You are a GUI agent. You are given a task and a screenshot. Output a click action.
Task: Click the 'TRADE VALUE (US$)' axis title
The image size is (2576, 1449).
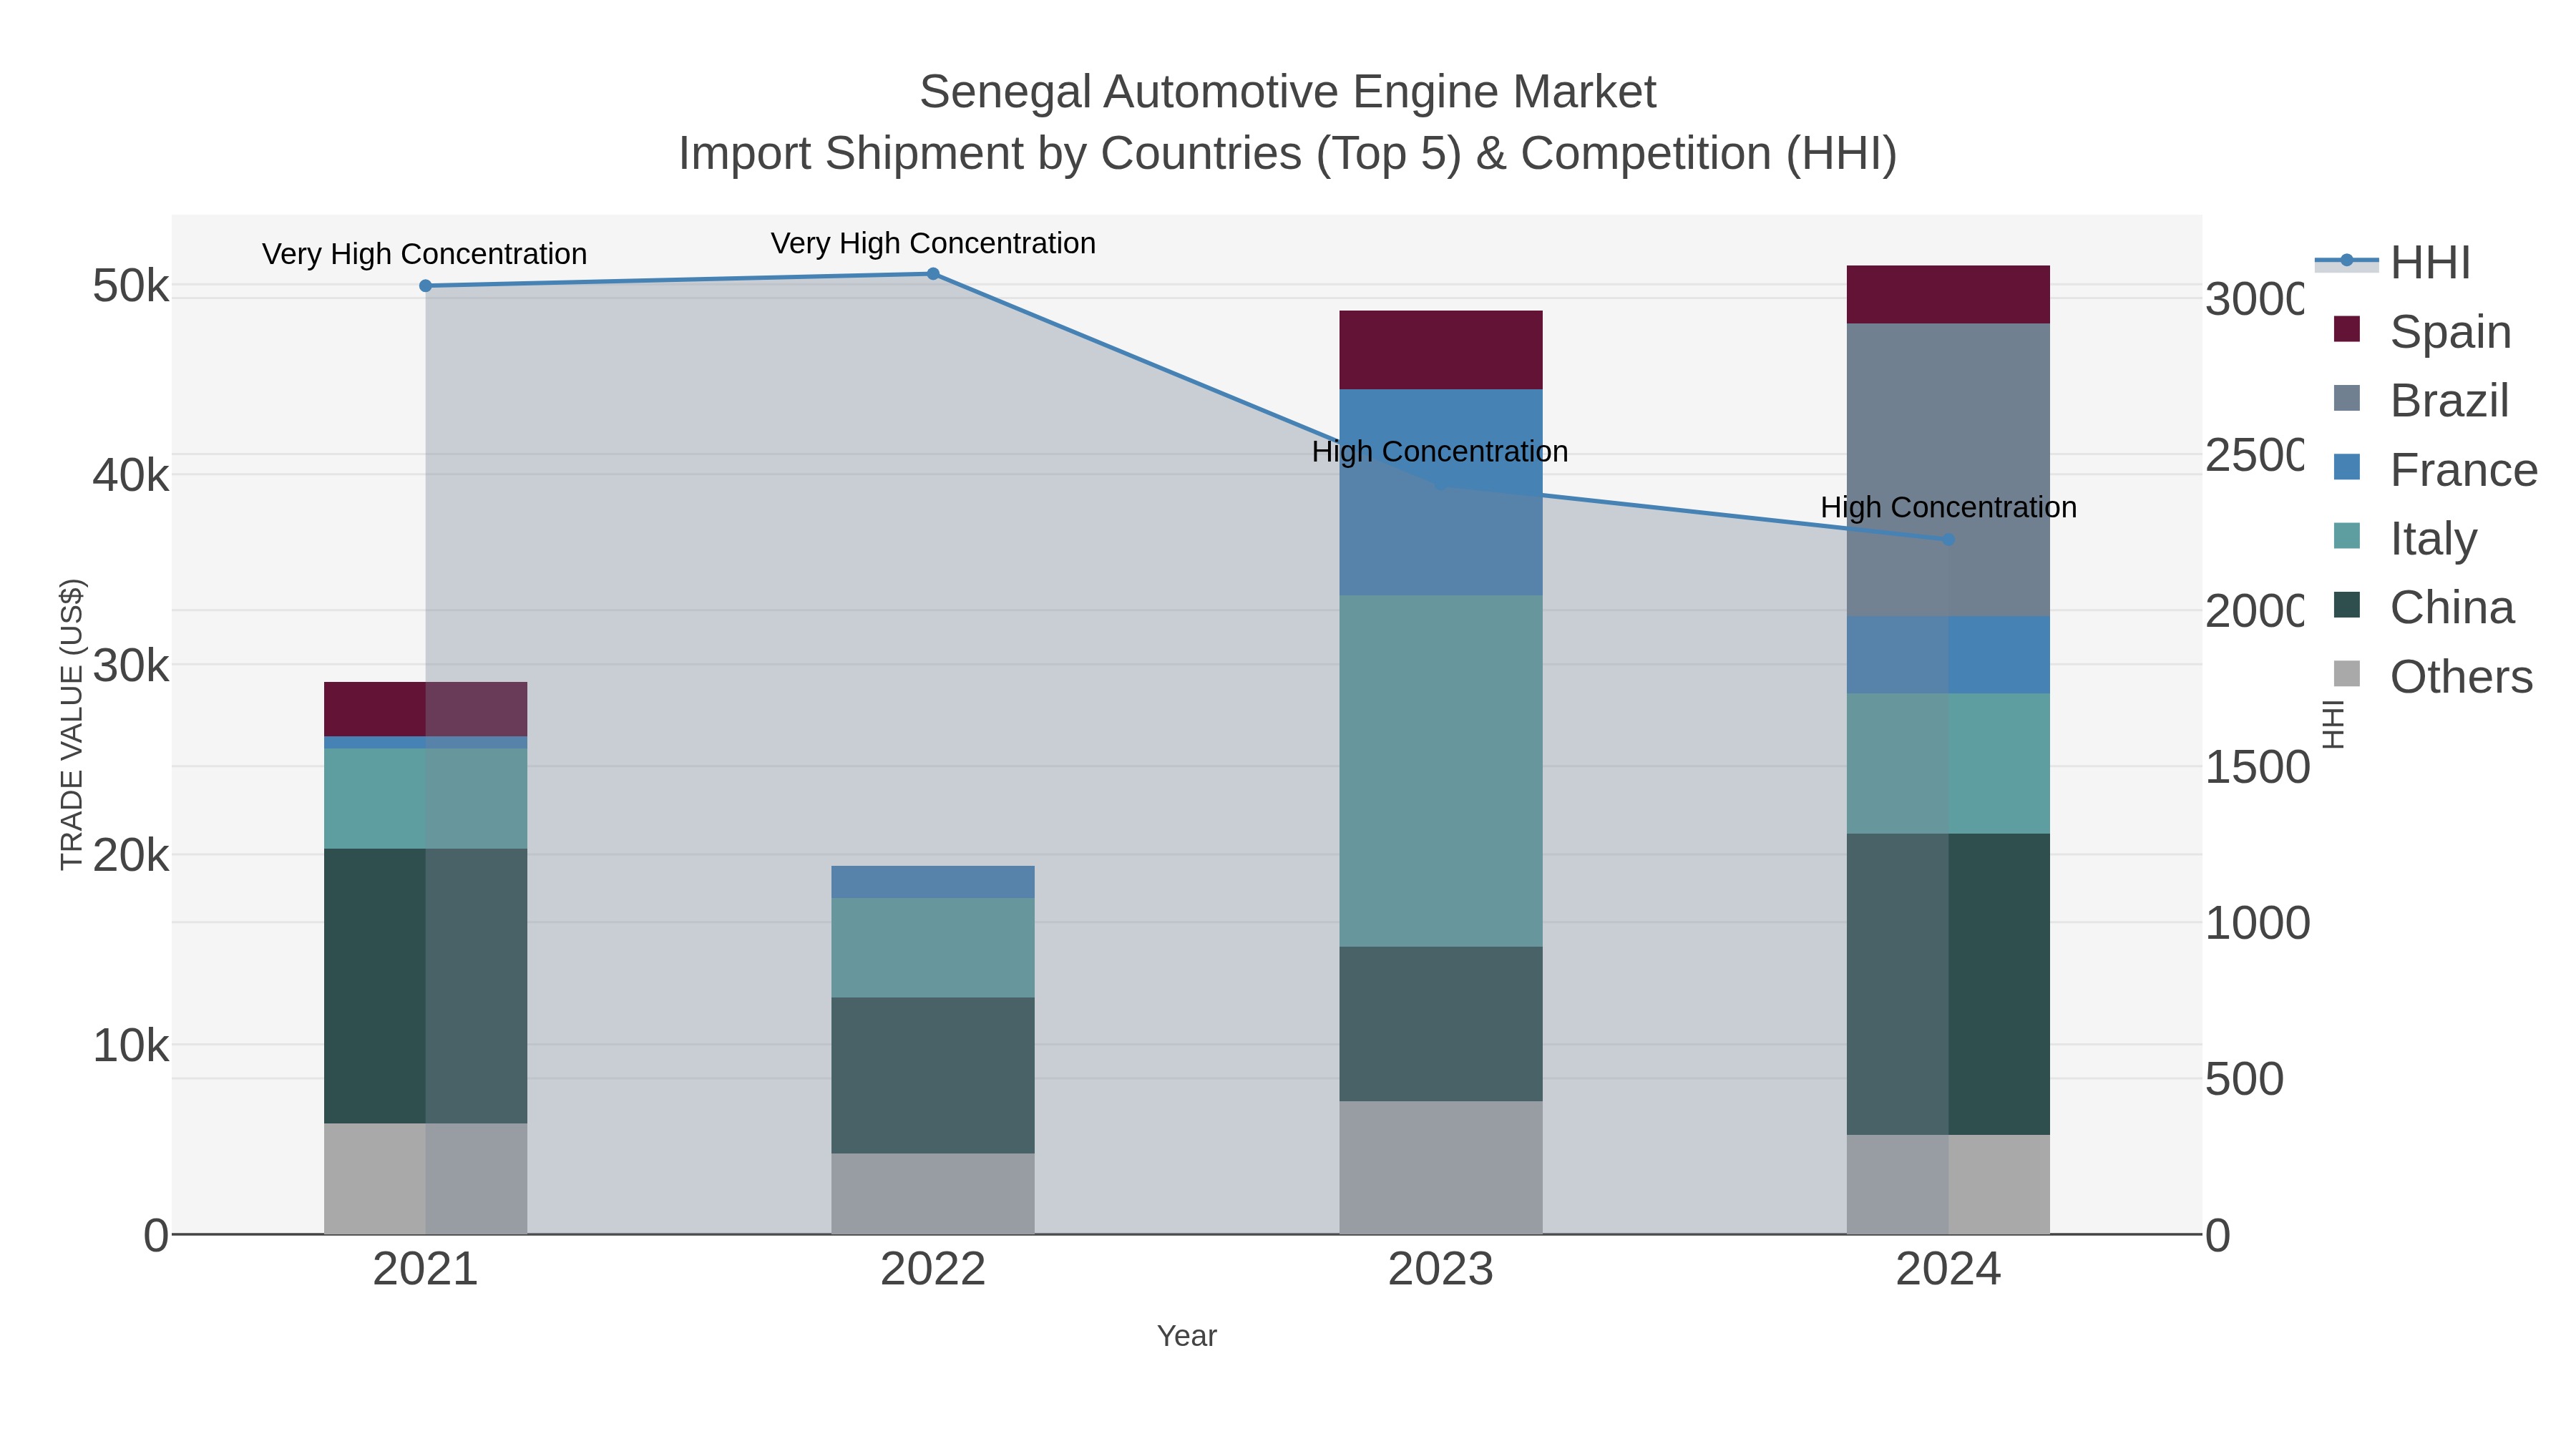[72, 724]
